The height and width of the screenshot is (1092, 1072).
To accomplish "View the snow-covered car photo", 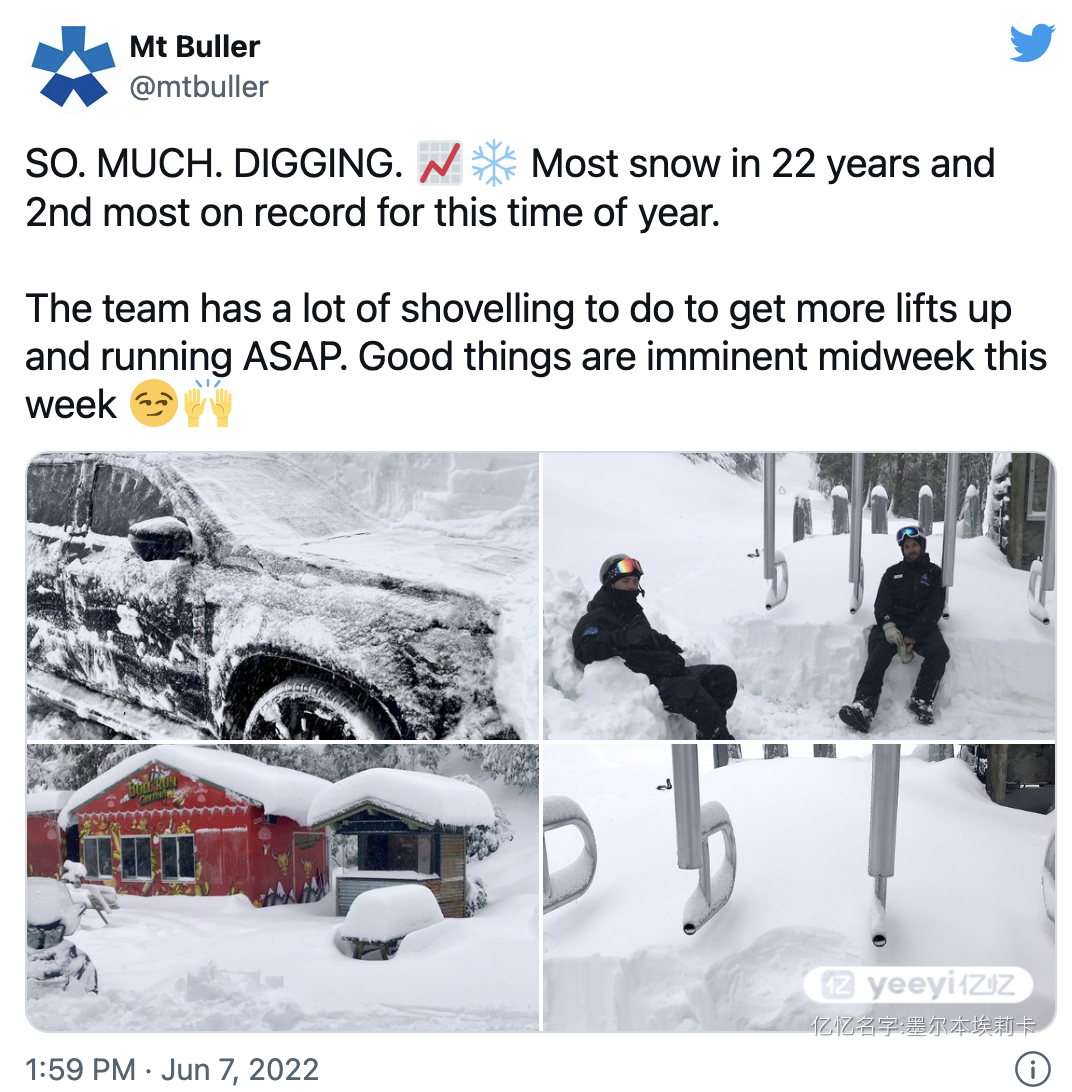I will click(283, 595).
